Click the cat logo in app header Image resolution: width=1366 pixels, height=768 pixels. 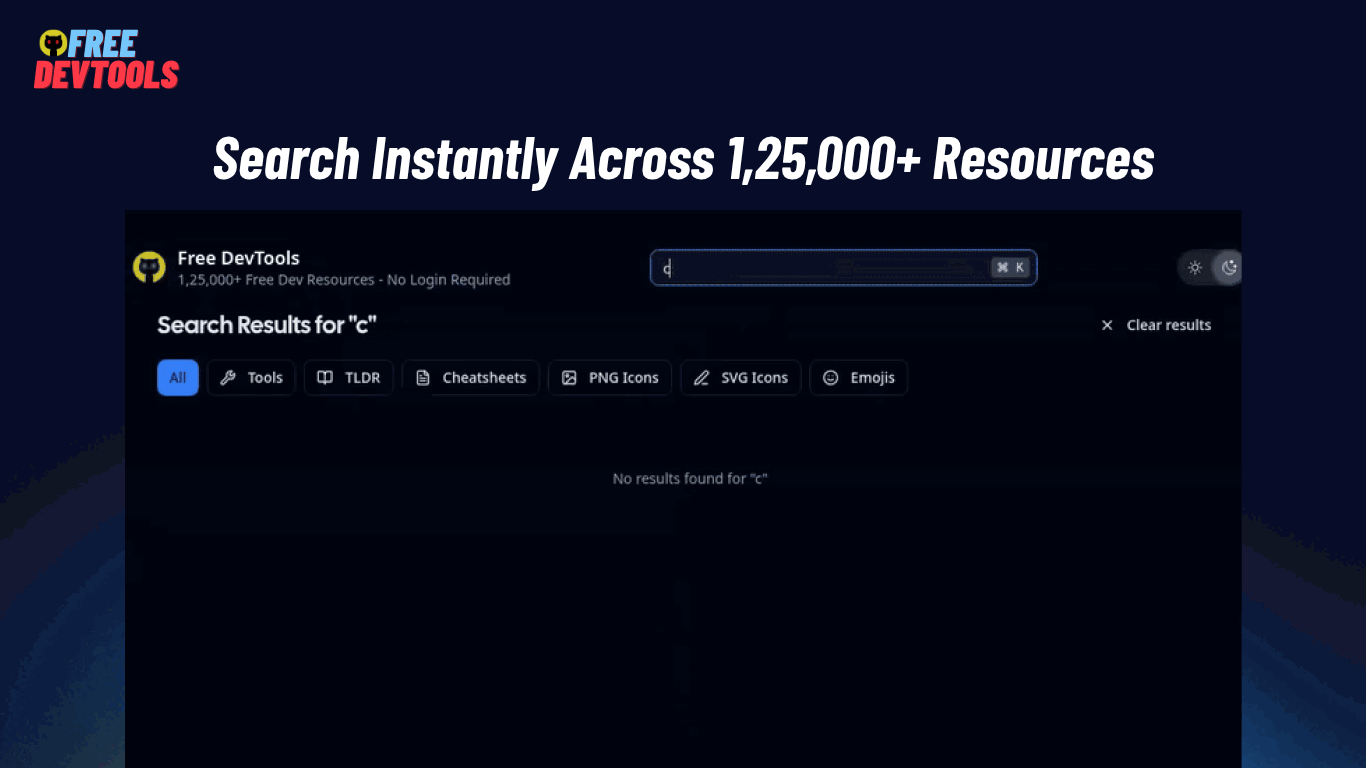149,267
